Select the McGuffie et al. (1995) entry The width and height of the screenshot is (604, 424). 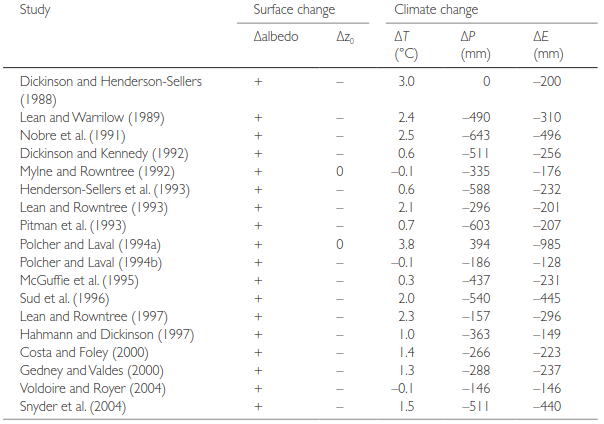pos(79,281)
